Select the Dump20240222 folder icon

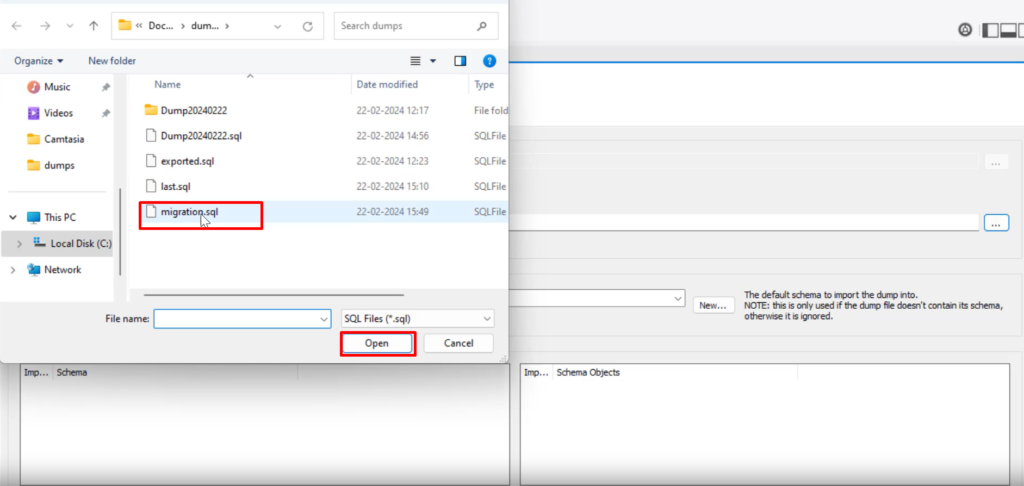151,110
